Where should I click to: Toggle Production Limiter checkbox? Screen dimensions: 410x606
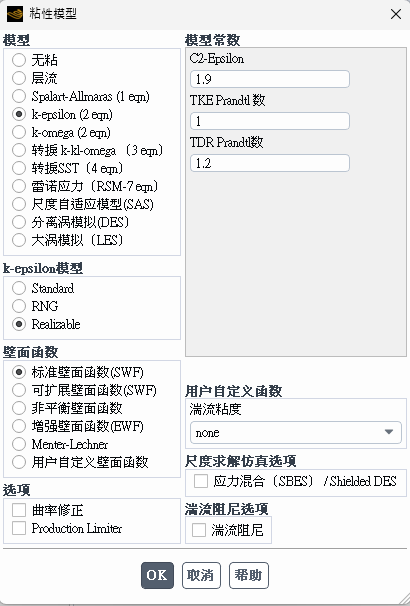click(19, 528)
